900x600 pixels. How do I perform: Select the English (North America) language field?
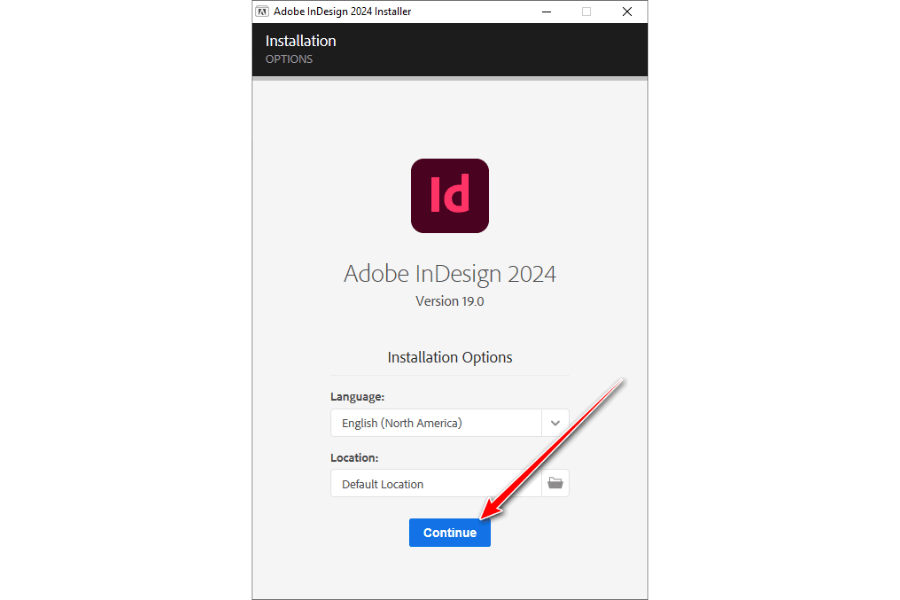tap(435, 423)
